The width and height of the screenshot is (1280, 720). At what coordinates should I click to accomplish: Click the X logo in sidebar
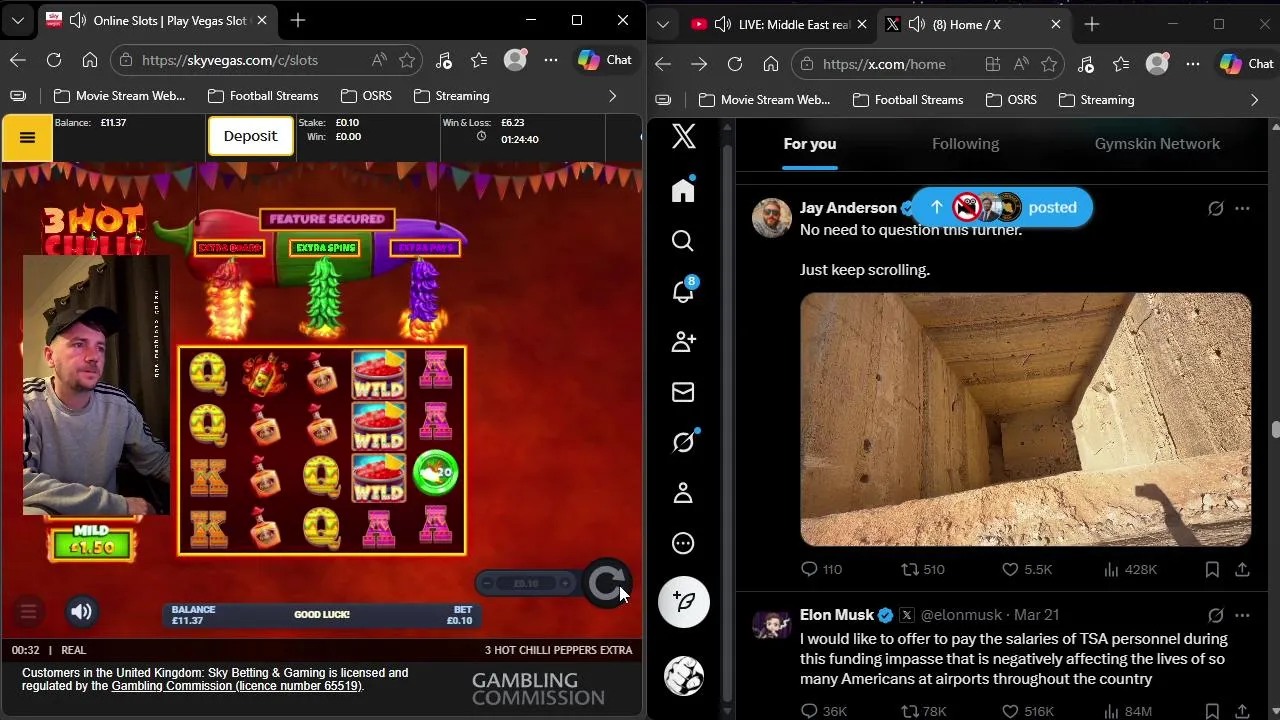click(x=684, y=136)
